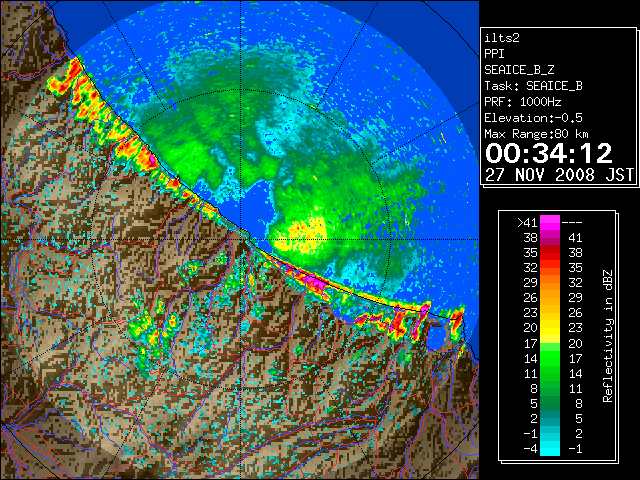Click the "ilts2" radar name label

[x=502, y=38]
